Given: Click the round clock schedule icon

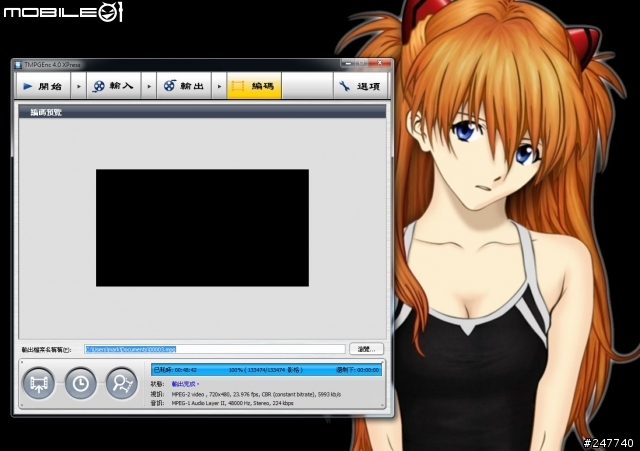Looking at the screenshot, I should click(x=80, y=383).
